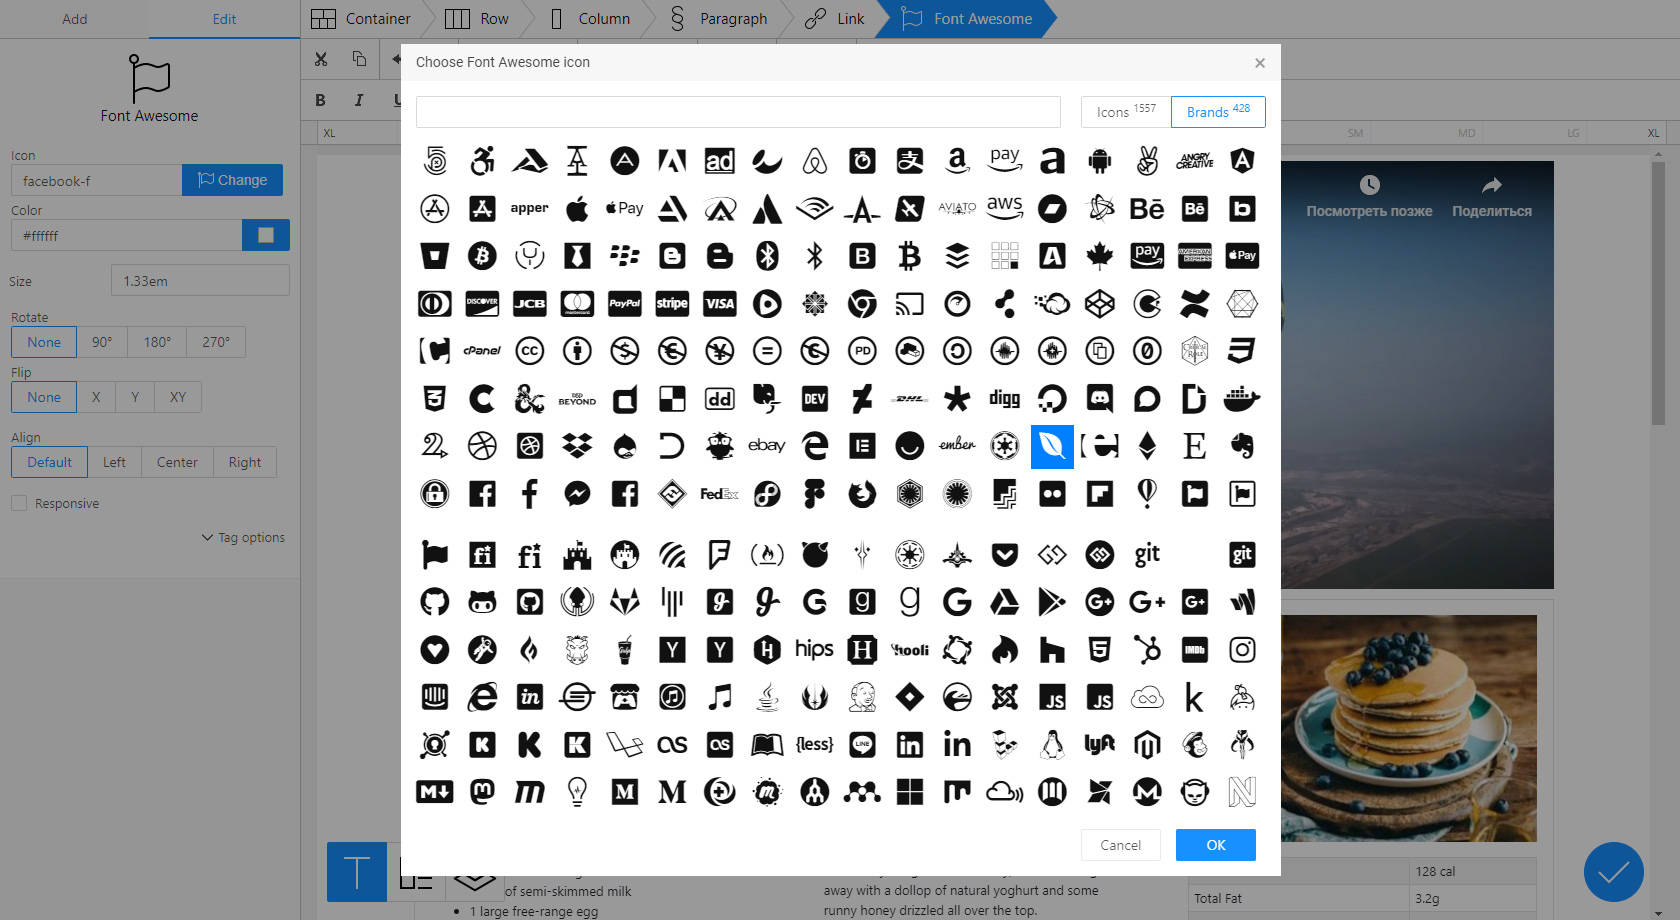This screenshot has height=920, width=1680.
Task: Choose the Apple Pay text icon
Action: tap(625, 209)
